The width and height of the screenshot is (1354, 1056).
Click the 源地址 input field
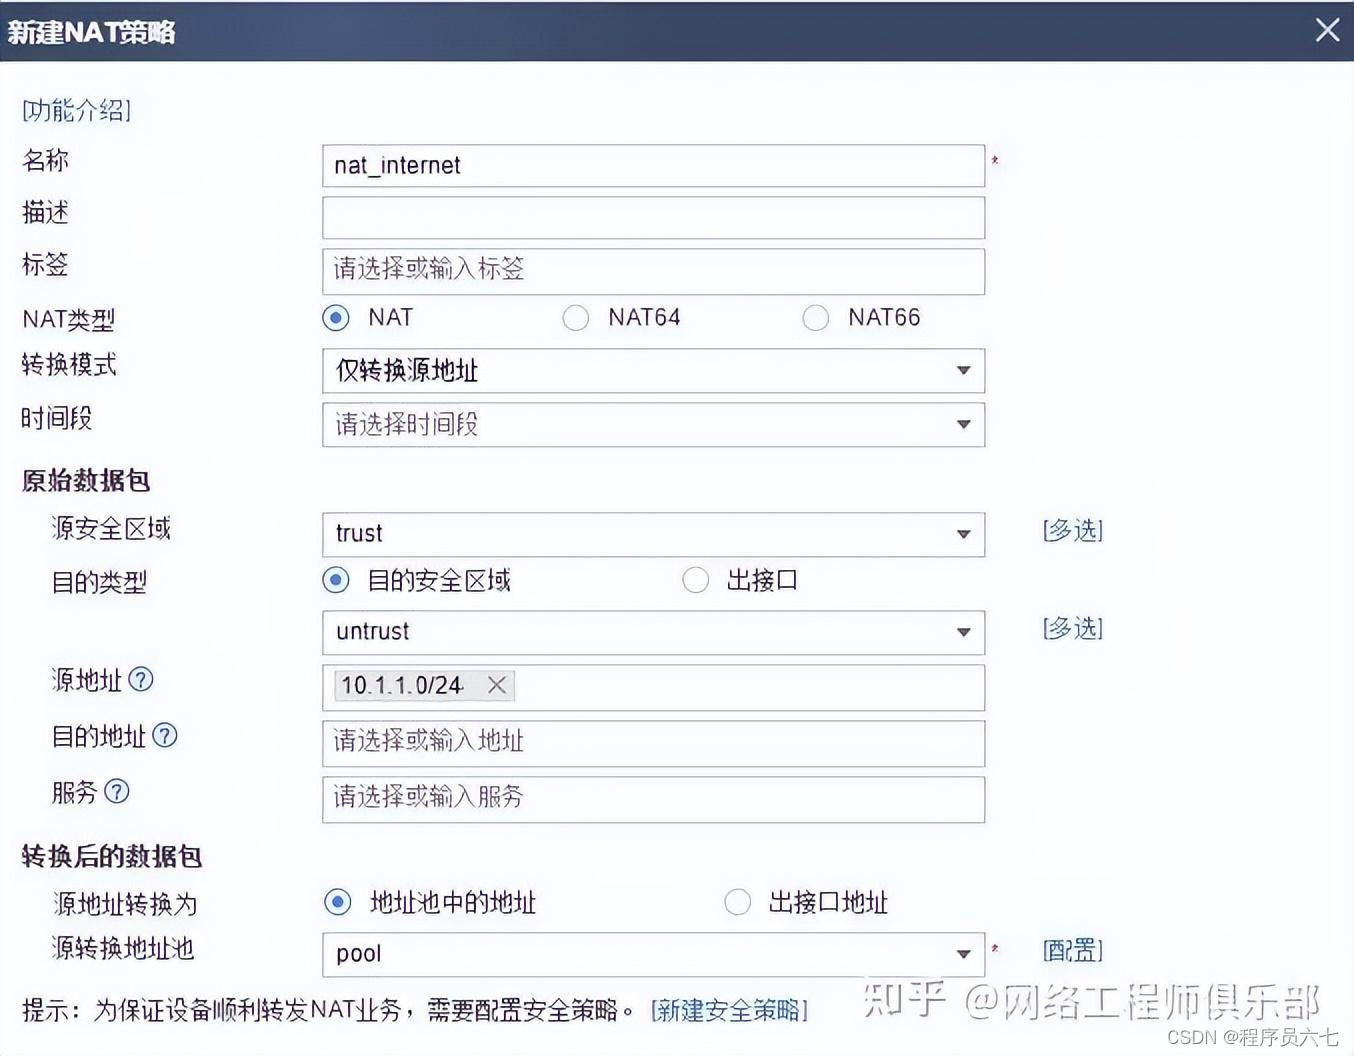pyautogui.click(x=653, y=688)
